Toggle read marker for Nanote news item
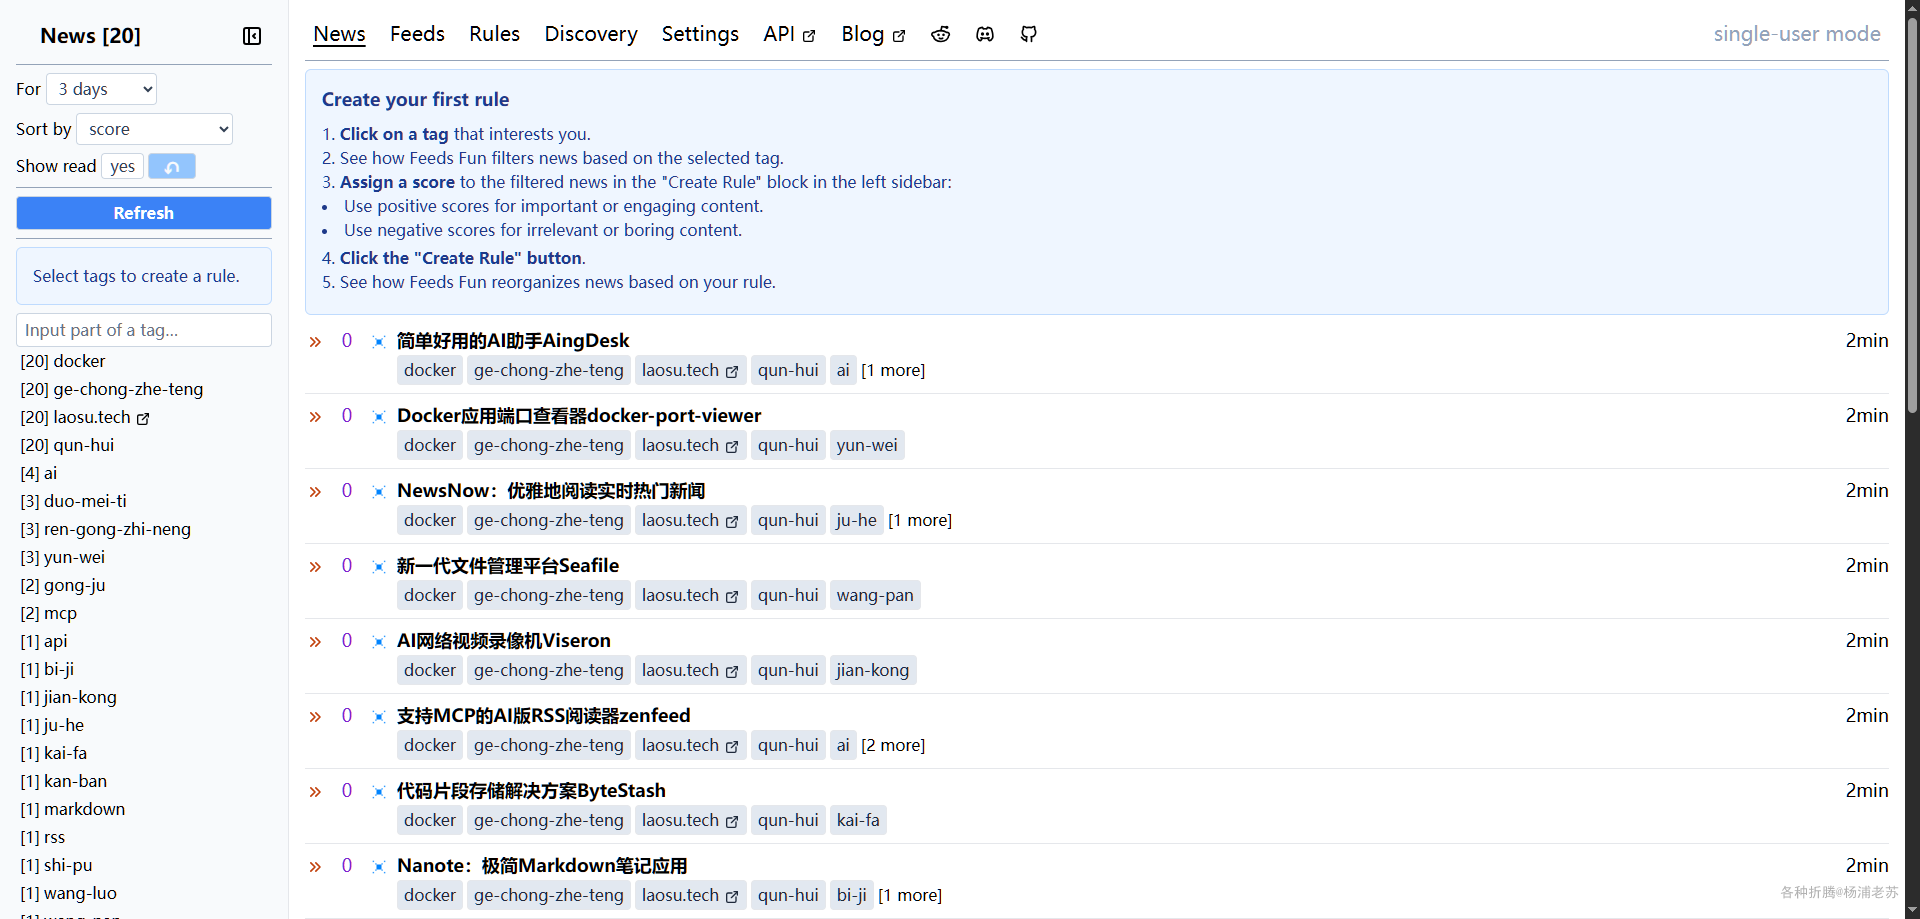Screen dimensions: 1920x919 point(379,867)
